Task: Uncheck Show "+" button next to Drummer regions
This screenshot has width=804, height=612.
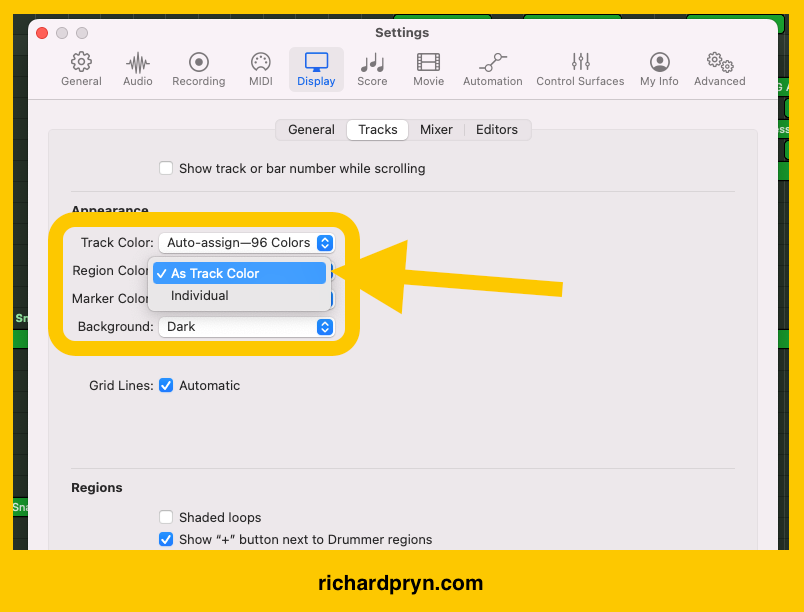Action: 166,539
